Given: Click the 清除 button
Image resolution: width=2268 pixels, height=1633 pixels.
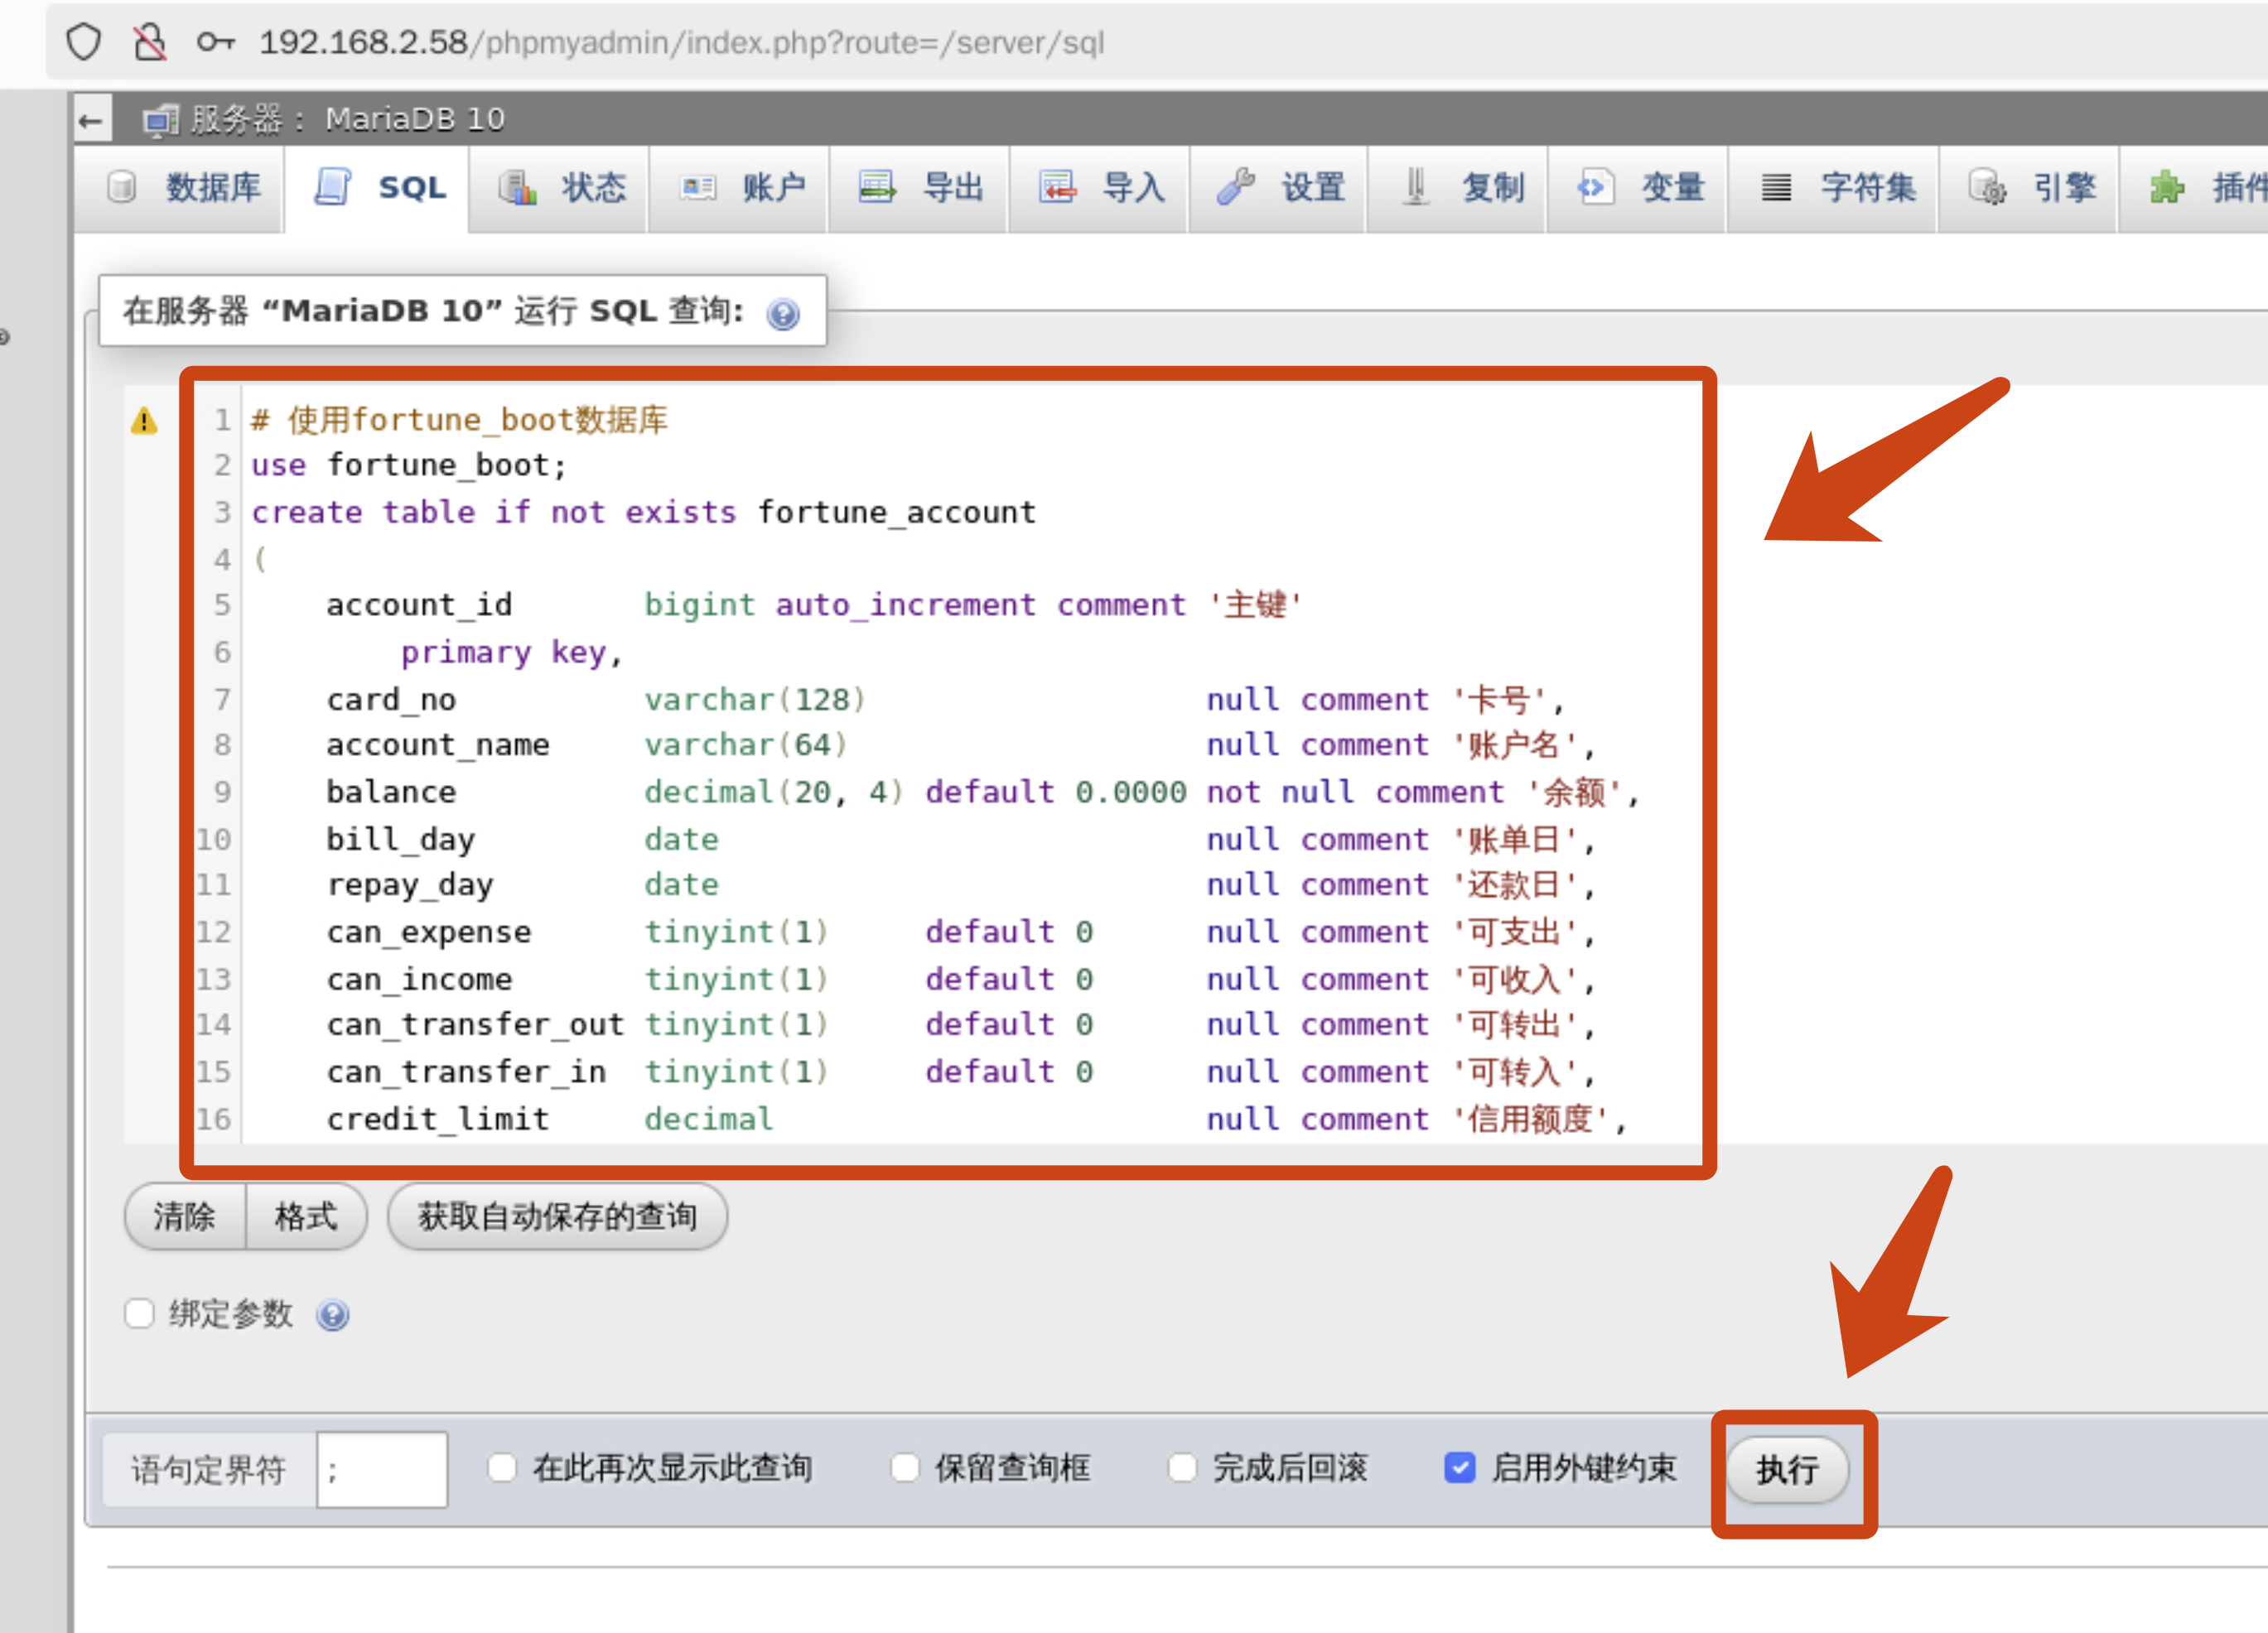Looking at the screenshot, I should point(185,1216).
